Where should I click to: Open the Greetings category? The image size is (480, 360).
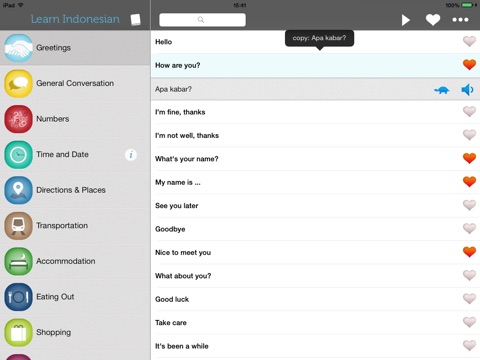[75, 48]
